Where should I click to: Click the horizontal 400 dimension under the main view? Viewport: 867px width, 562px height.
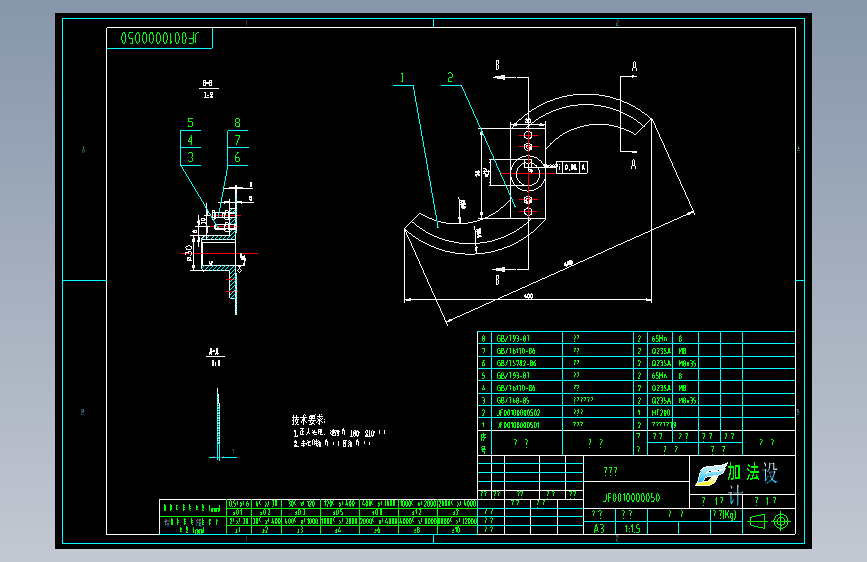[528, 296]
